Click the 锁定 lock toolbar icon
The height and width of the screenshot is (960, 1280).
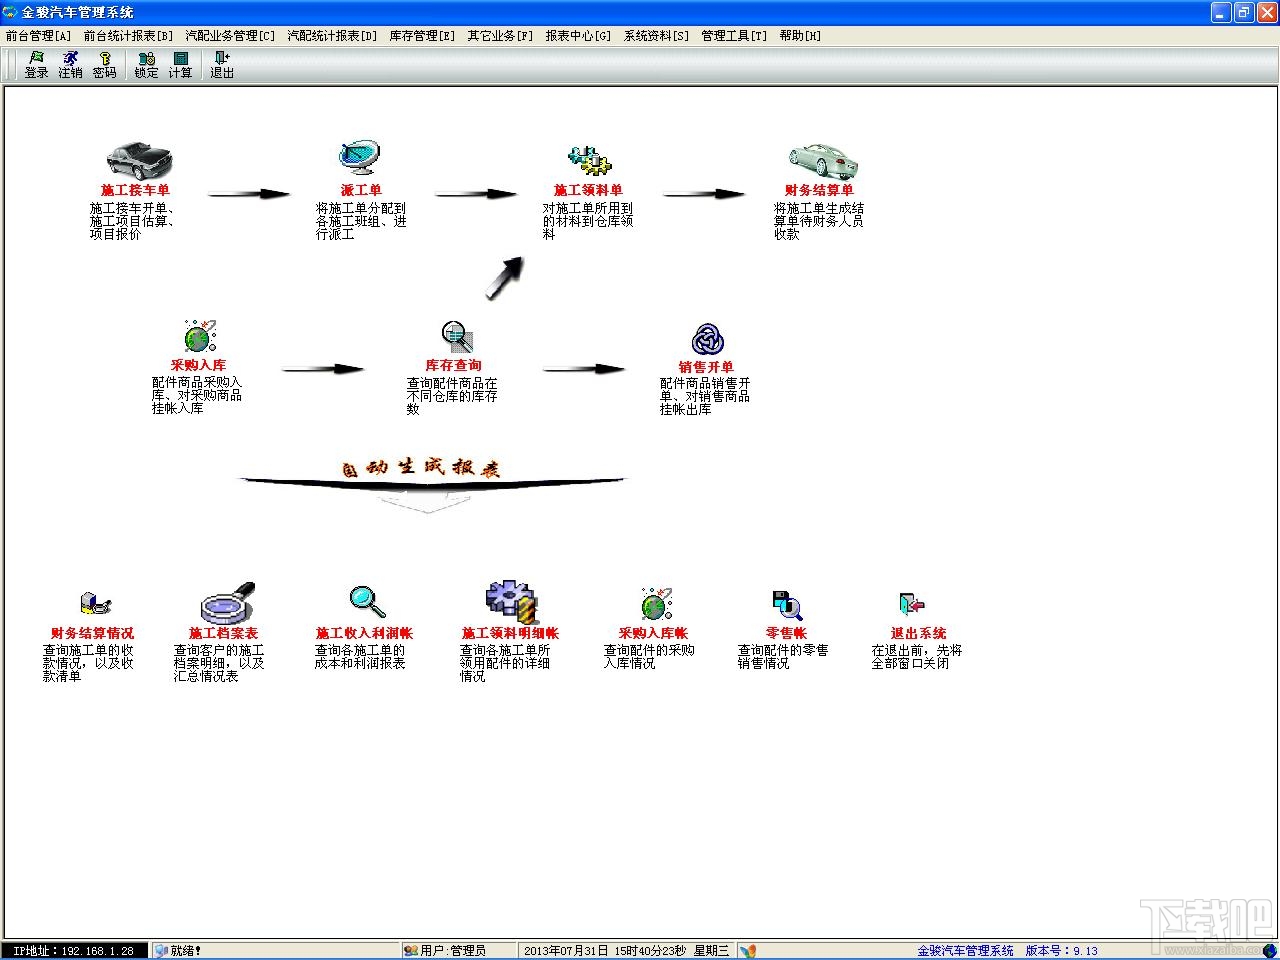tap(147, 65)
